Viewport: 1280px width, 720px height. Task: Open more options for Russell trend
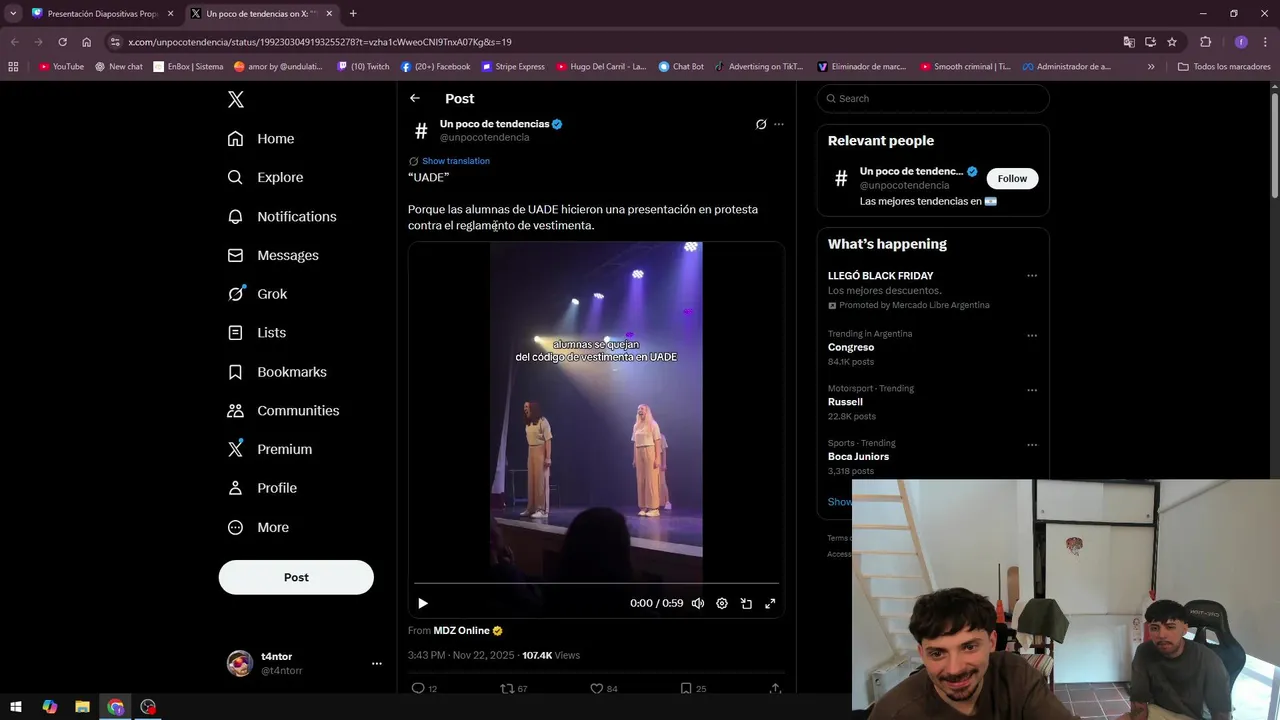(x=1032, y=391)
